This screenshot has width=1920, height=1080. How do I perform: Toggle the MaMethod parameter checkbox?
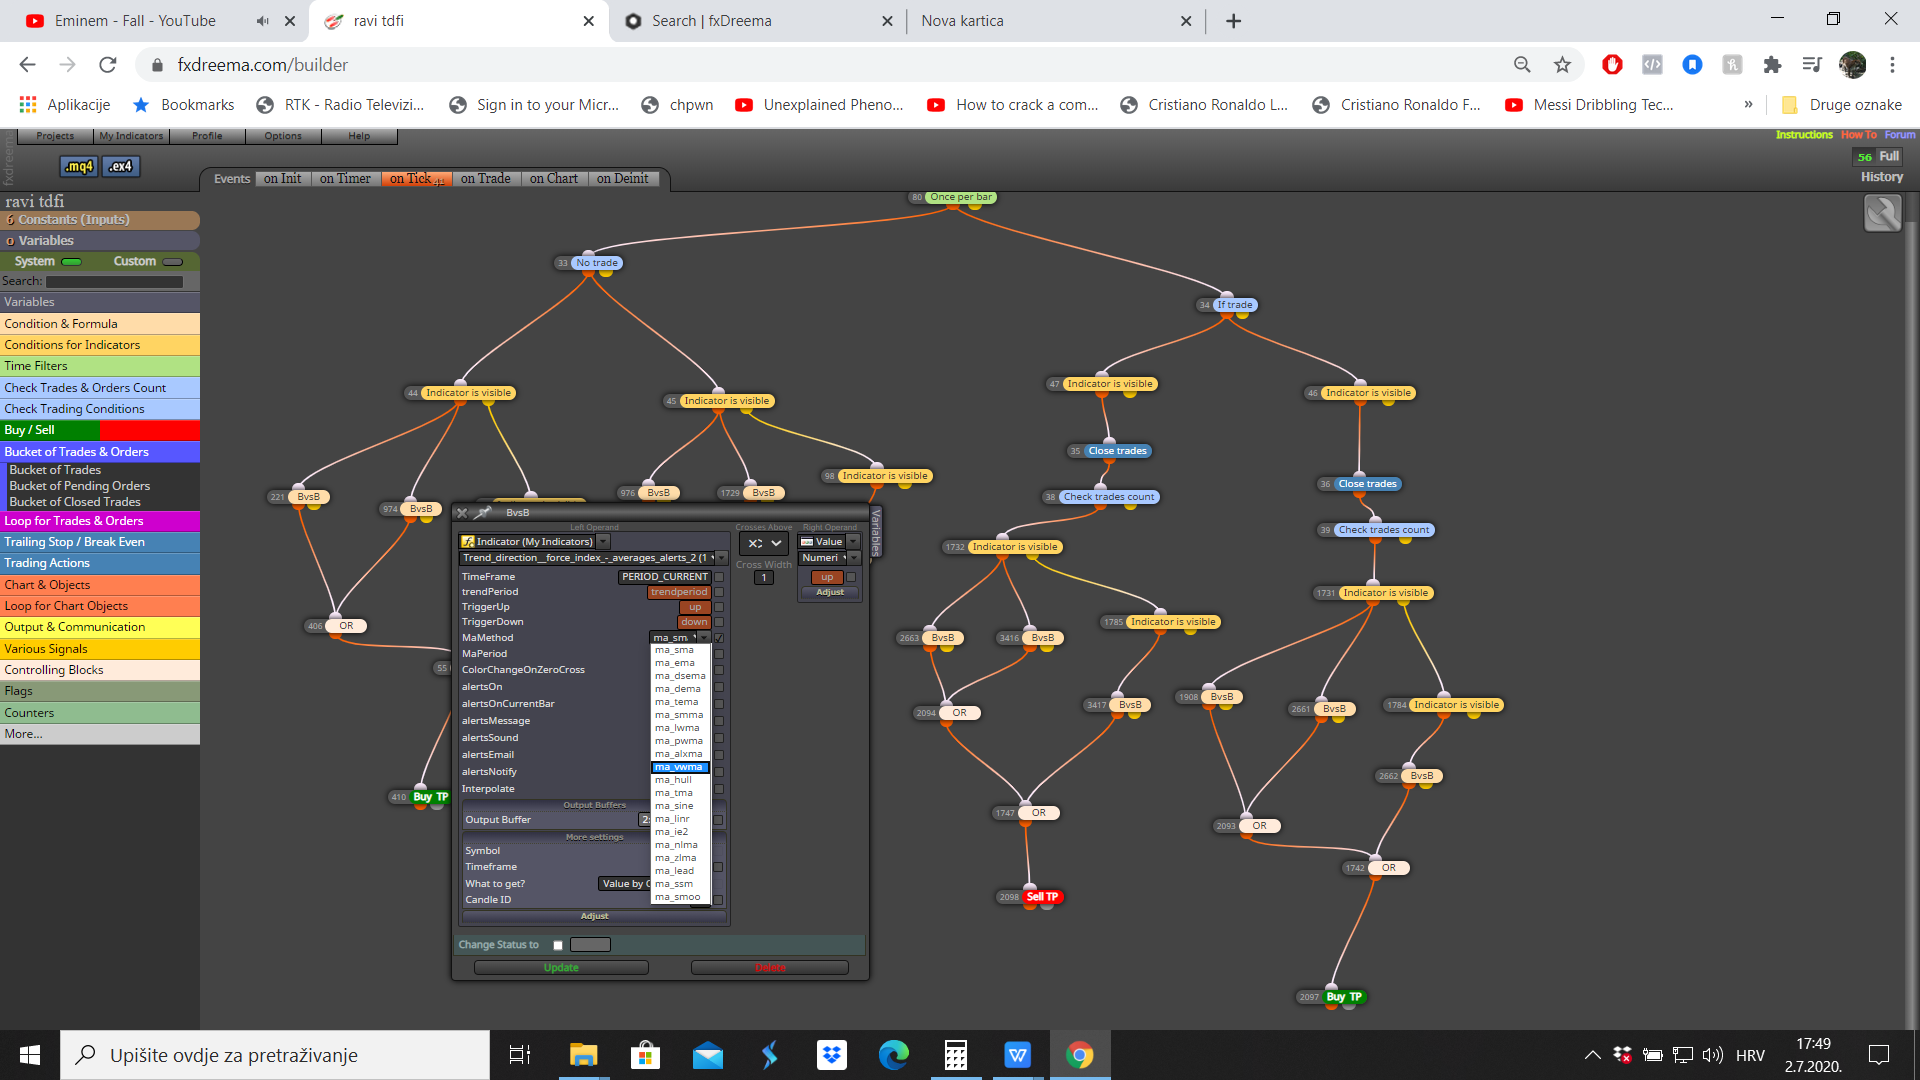tap(719, 638)
